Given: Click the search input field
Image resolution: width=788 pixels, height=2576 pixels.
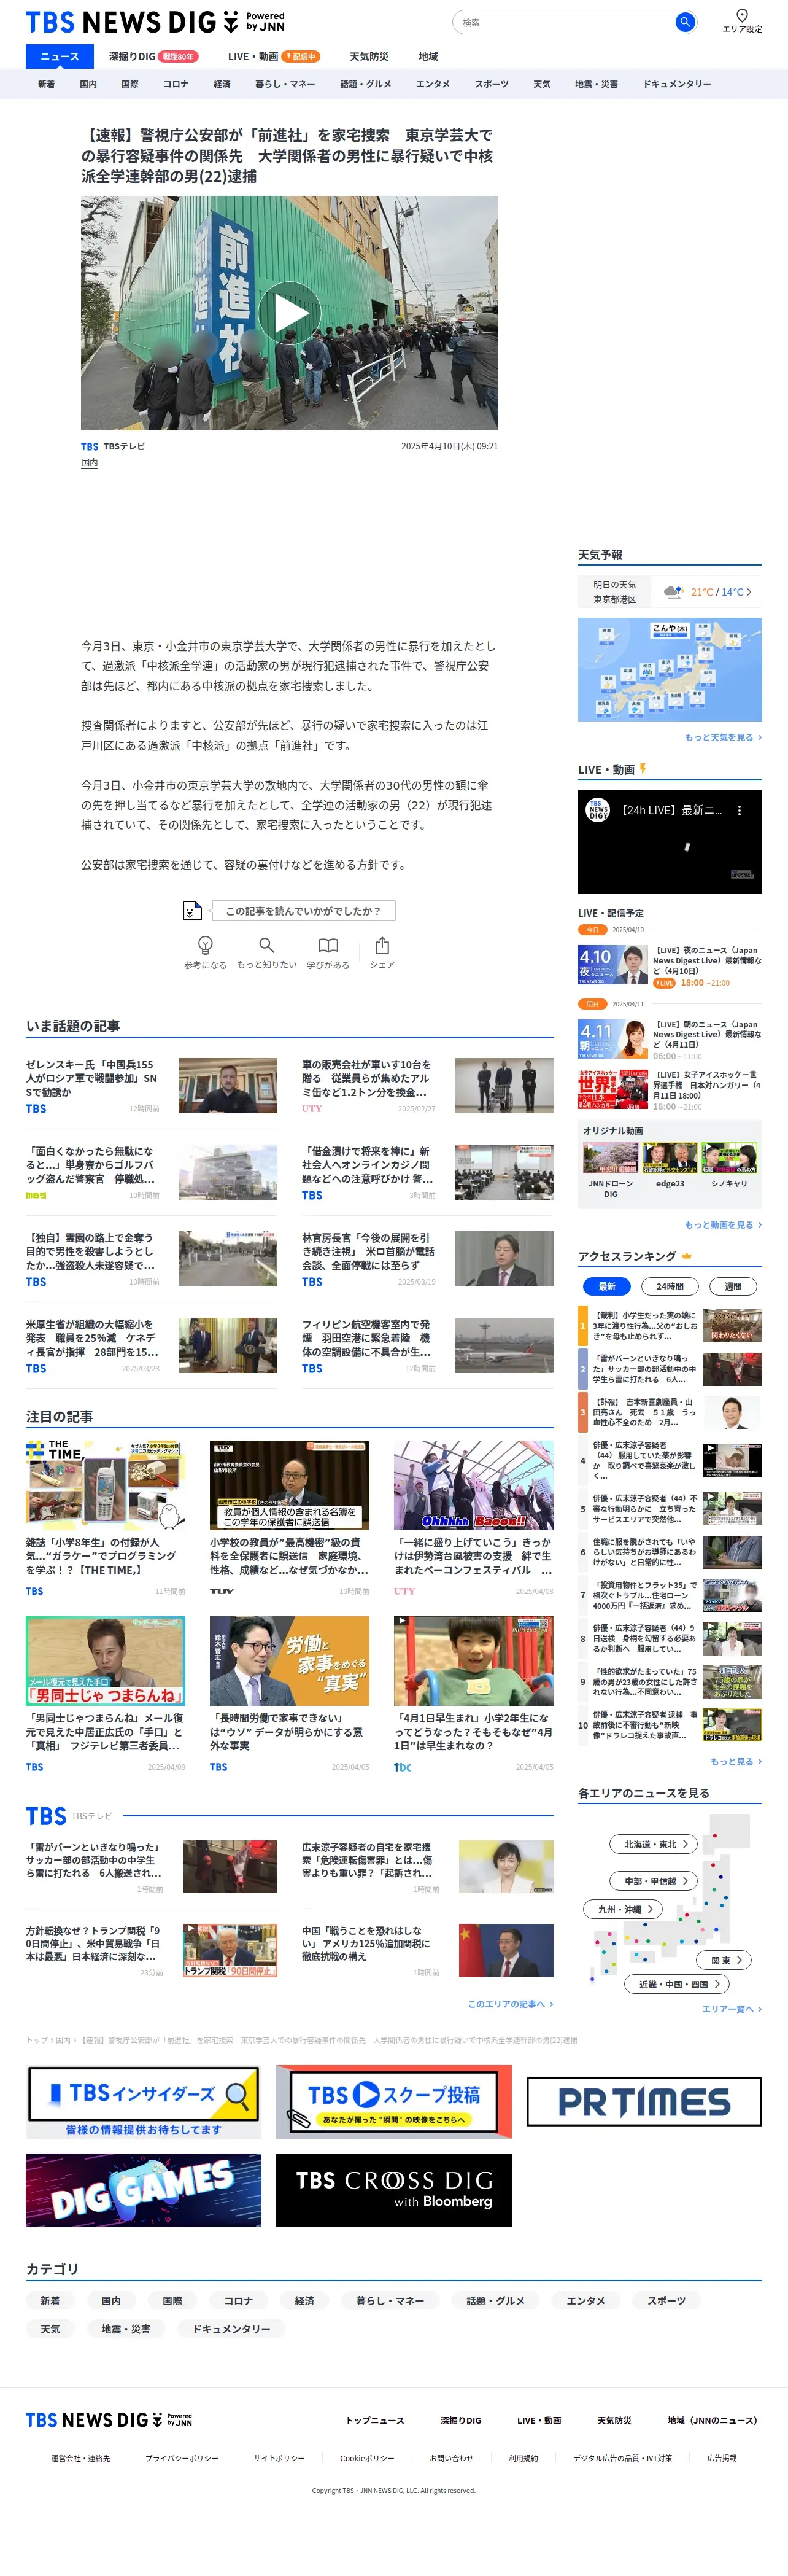Looking at the screenshot, I should coord(565,22).
